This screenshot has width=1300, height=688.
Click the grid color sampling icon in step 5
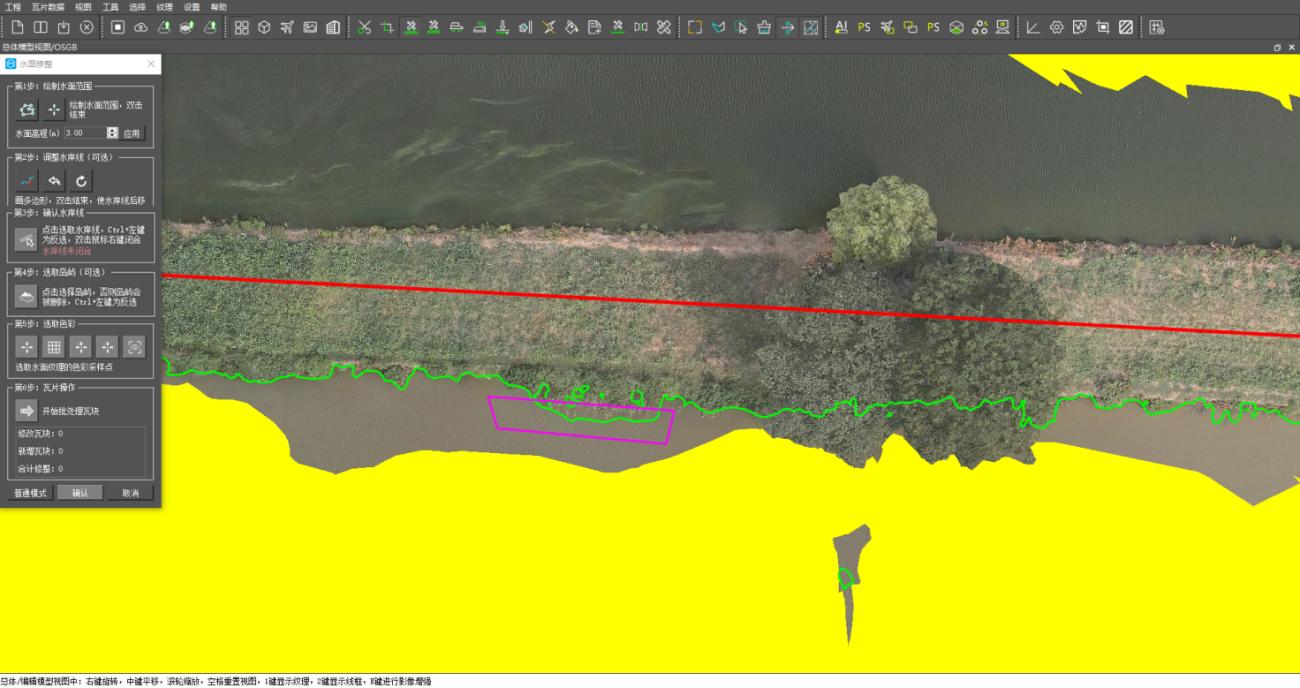(x=54, y=347)
